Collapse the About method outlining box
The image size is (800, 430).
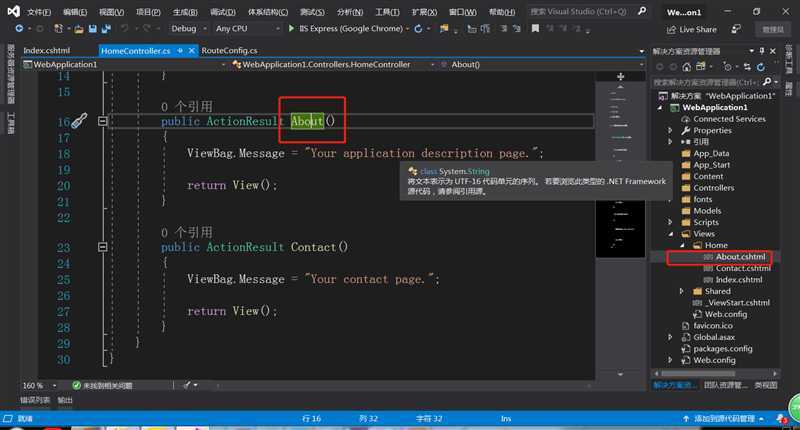point(103,121)
